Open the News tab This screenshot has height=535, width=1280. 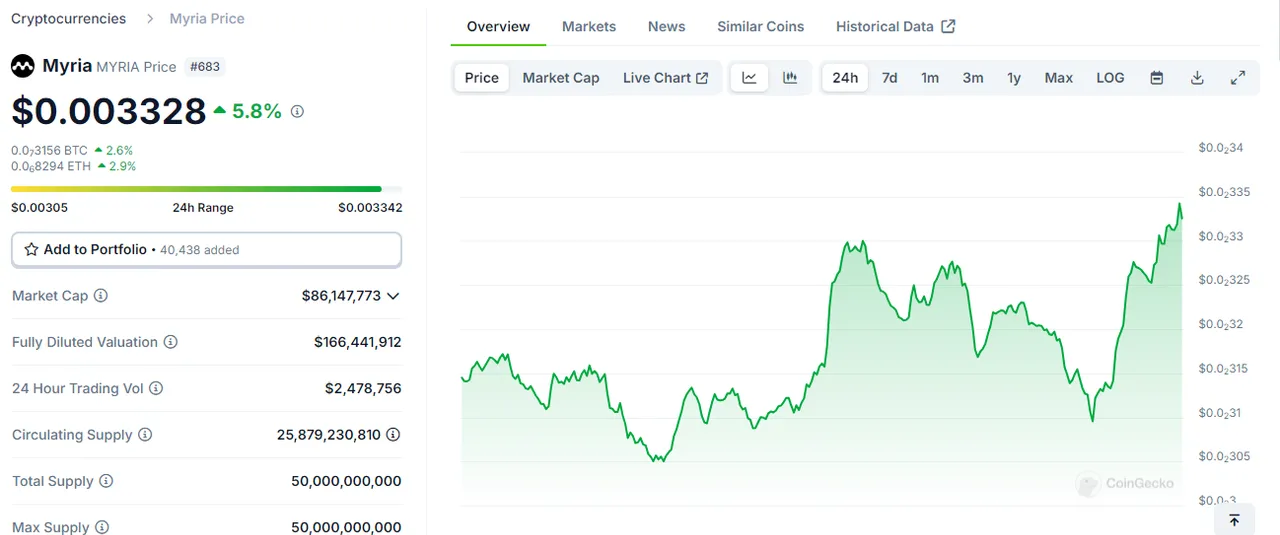tap(667, 27)
